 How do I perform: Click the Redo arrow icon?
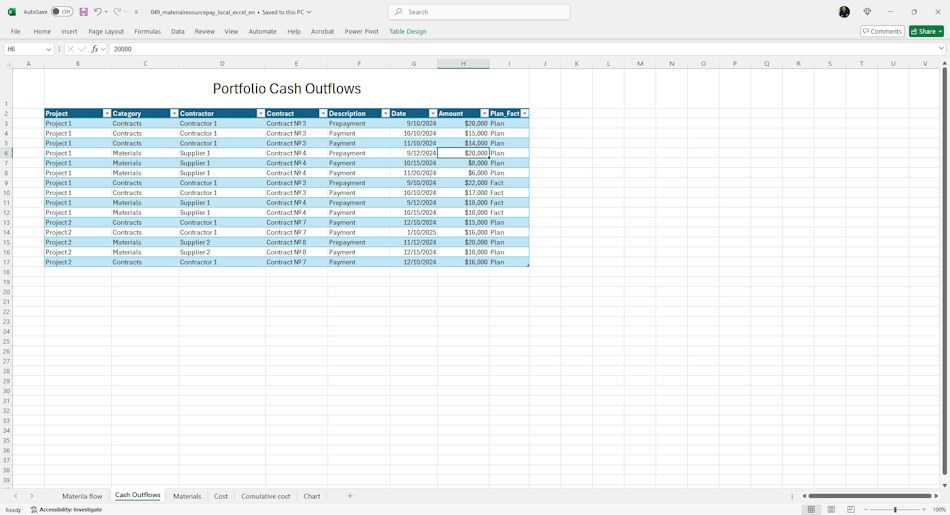(x=118, y=12)
